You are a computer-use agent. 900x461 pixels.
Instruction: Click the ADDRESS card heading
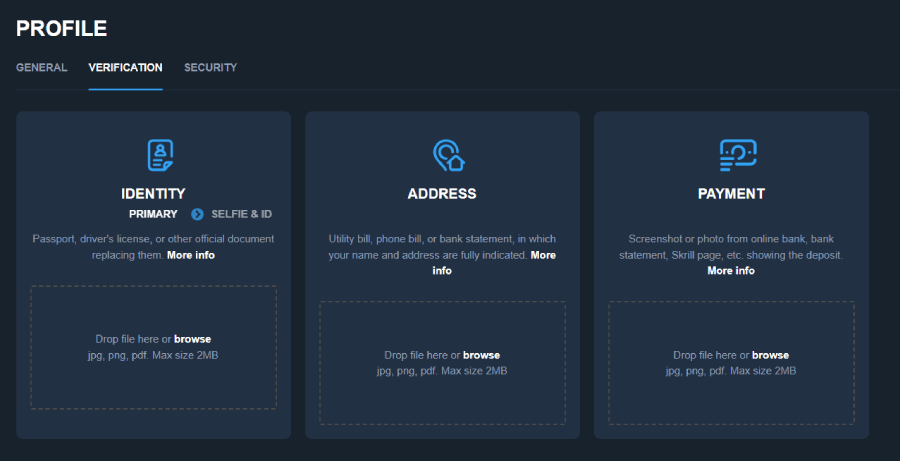pos(442,193)
